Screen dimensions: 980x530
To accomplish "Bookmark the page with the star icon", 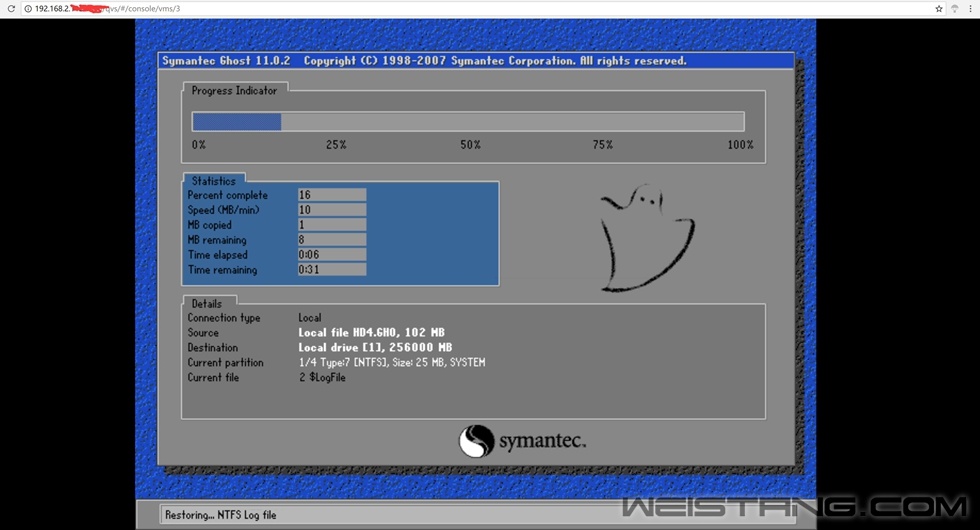I will pyautogui.click(x=939, y=9).
